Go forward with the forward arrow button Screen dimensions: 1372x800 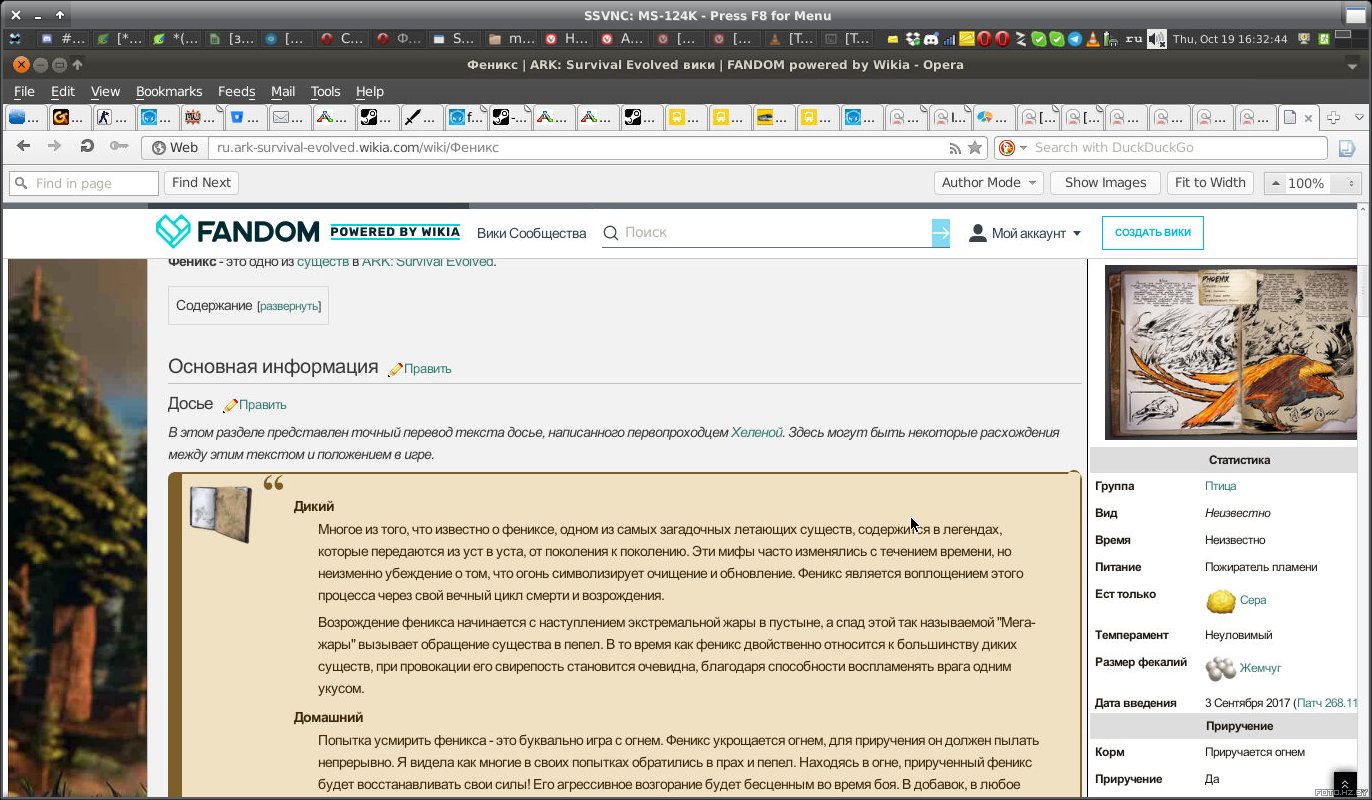tap(54, 147)
